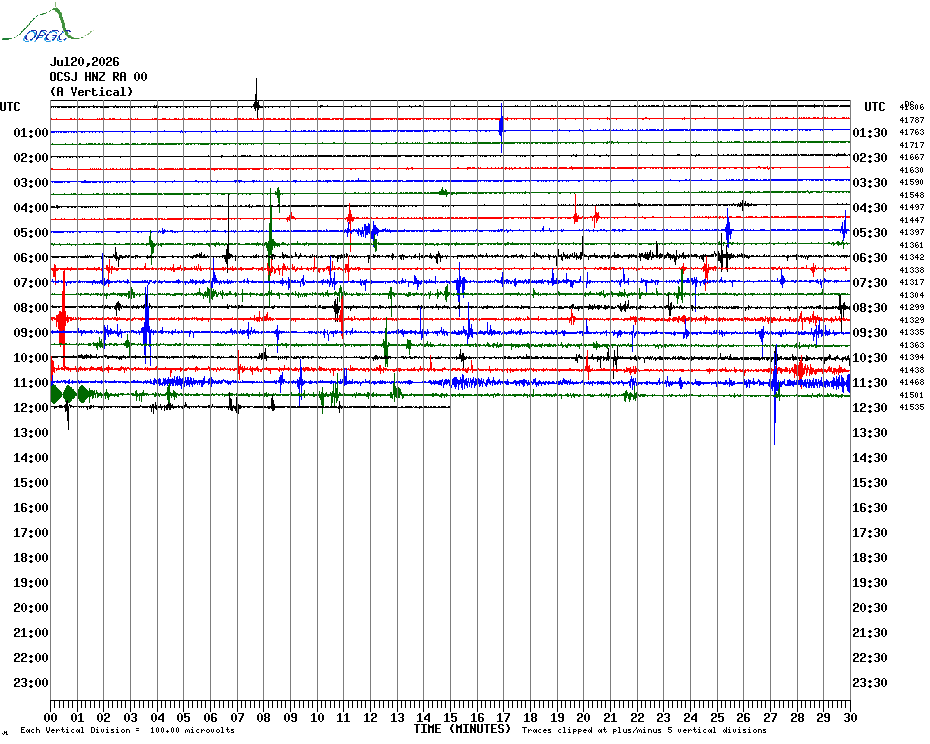Screen dimensions: 930x744
Task: Click the 17:00 hour label
Action: click(x=31, y=532)
